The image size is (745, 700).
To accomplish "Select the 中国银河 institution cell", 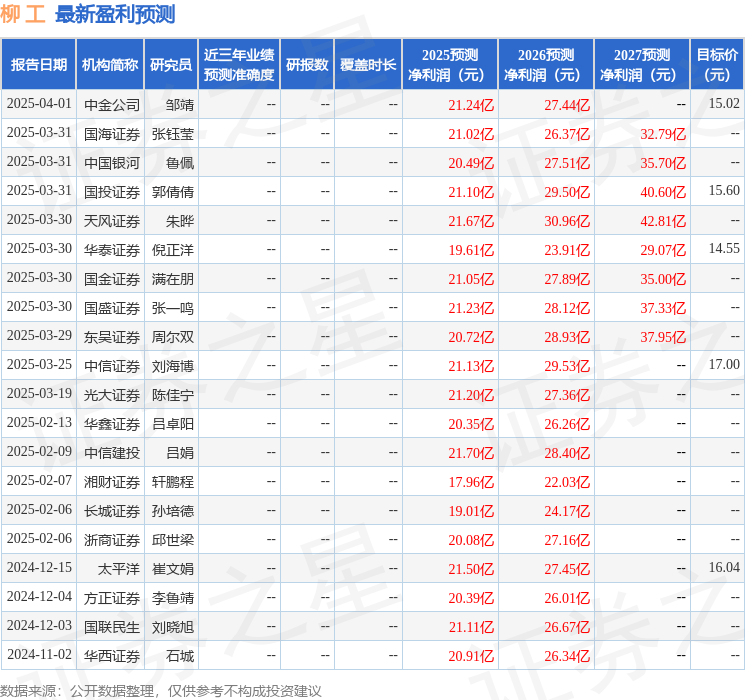I will [112, 163].
